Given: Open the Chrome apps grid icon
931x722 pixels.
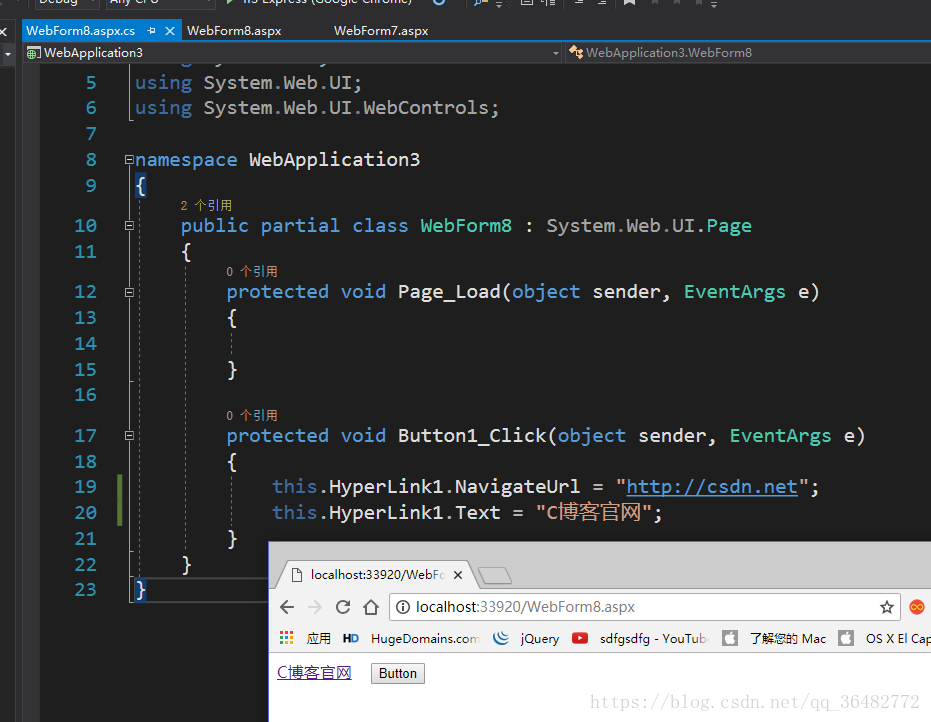Looking at the screenshot, I should 287,638.
